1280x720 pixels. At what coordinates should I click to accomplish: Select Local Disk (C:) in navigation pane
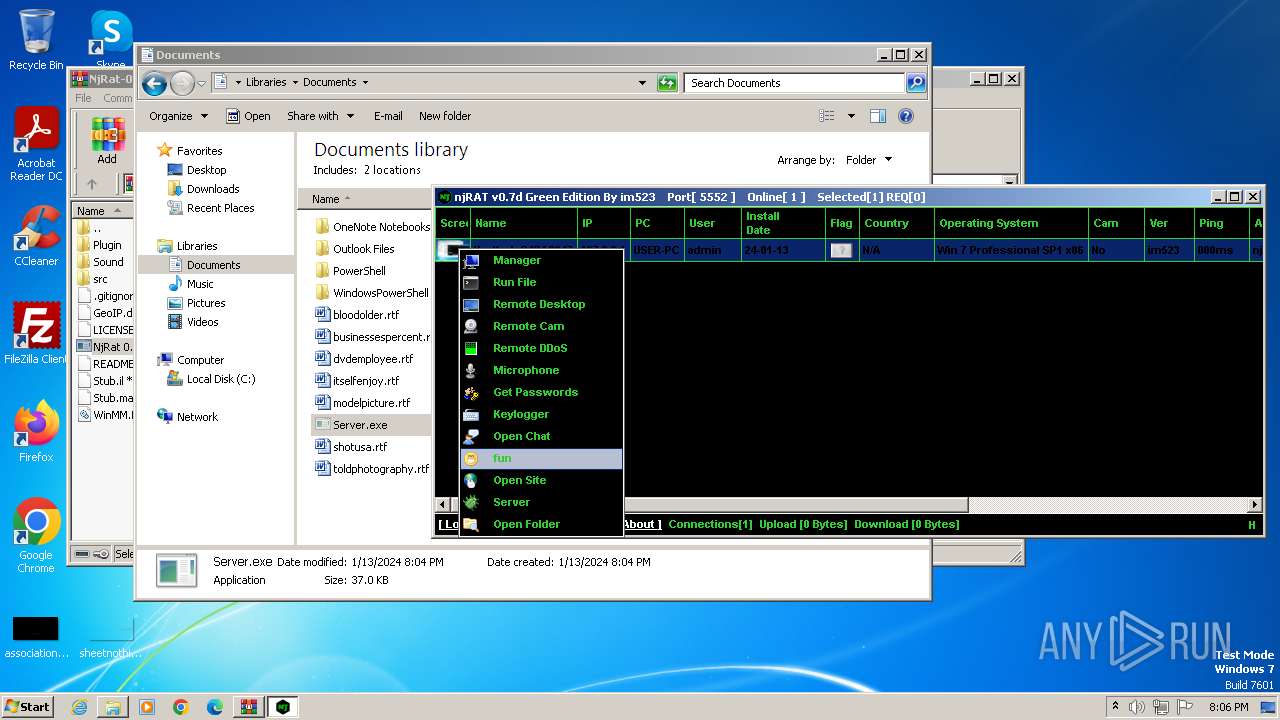[x=221, y=379]
